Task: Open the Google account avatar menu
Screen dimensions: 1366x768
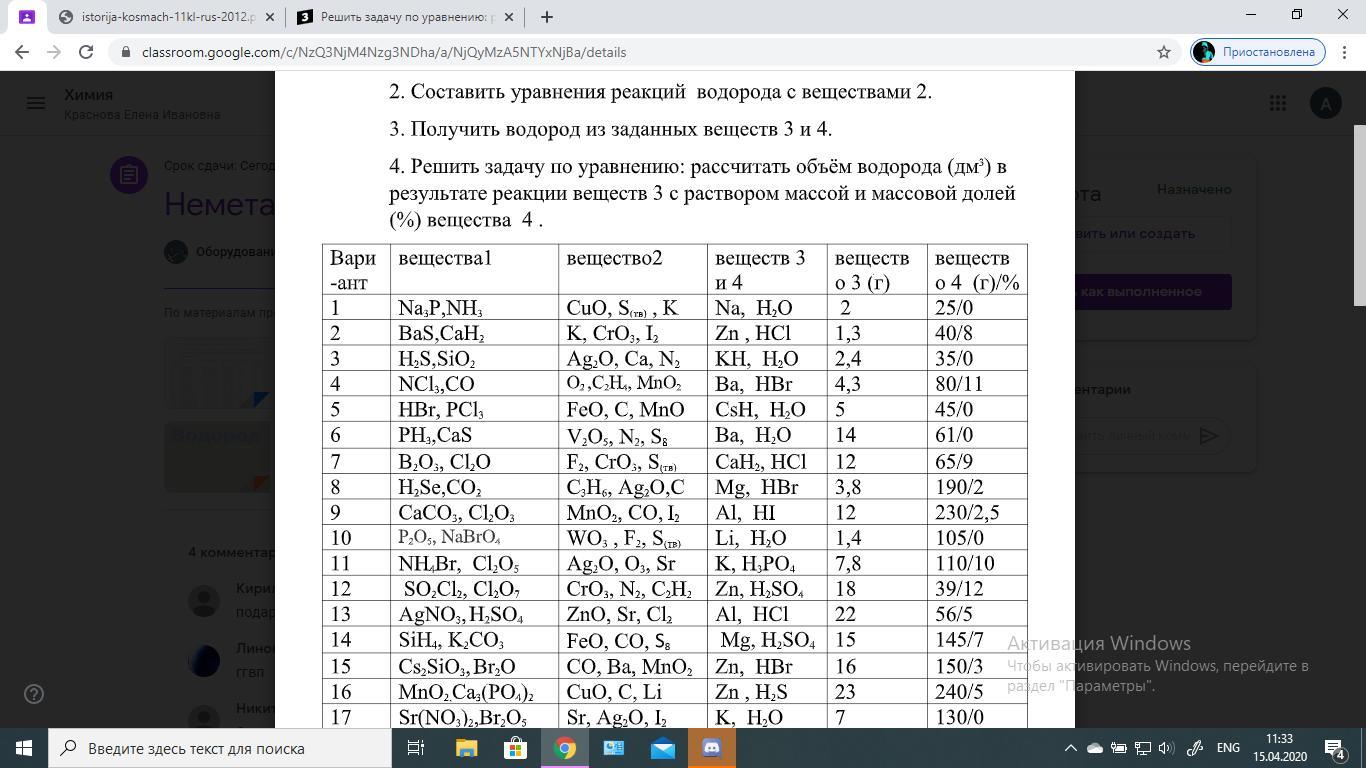Action: [x=1325, y=103]
